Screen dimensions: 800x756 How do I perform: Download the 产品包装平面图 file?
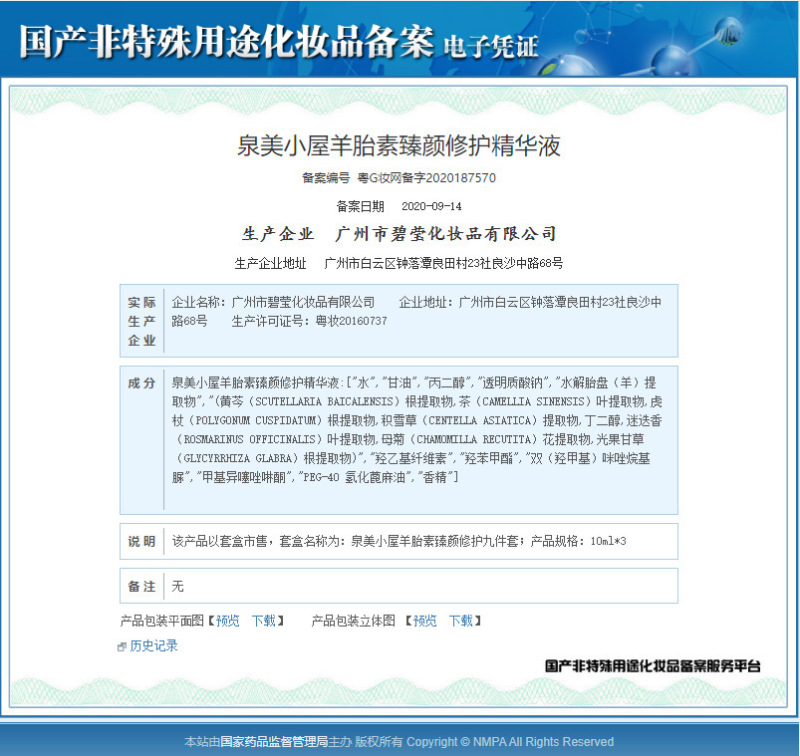[264, 621]
